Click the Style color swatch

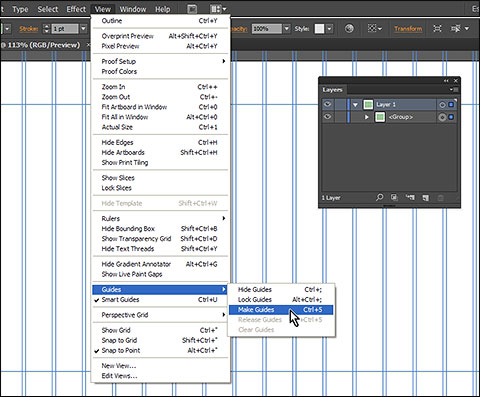click(319, 29)
